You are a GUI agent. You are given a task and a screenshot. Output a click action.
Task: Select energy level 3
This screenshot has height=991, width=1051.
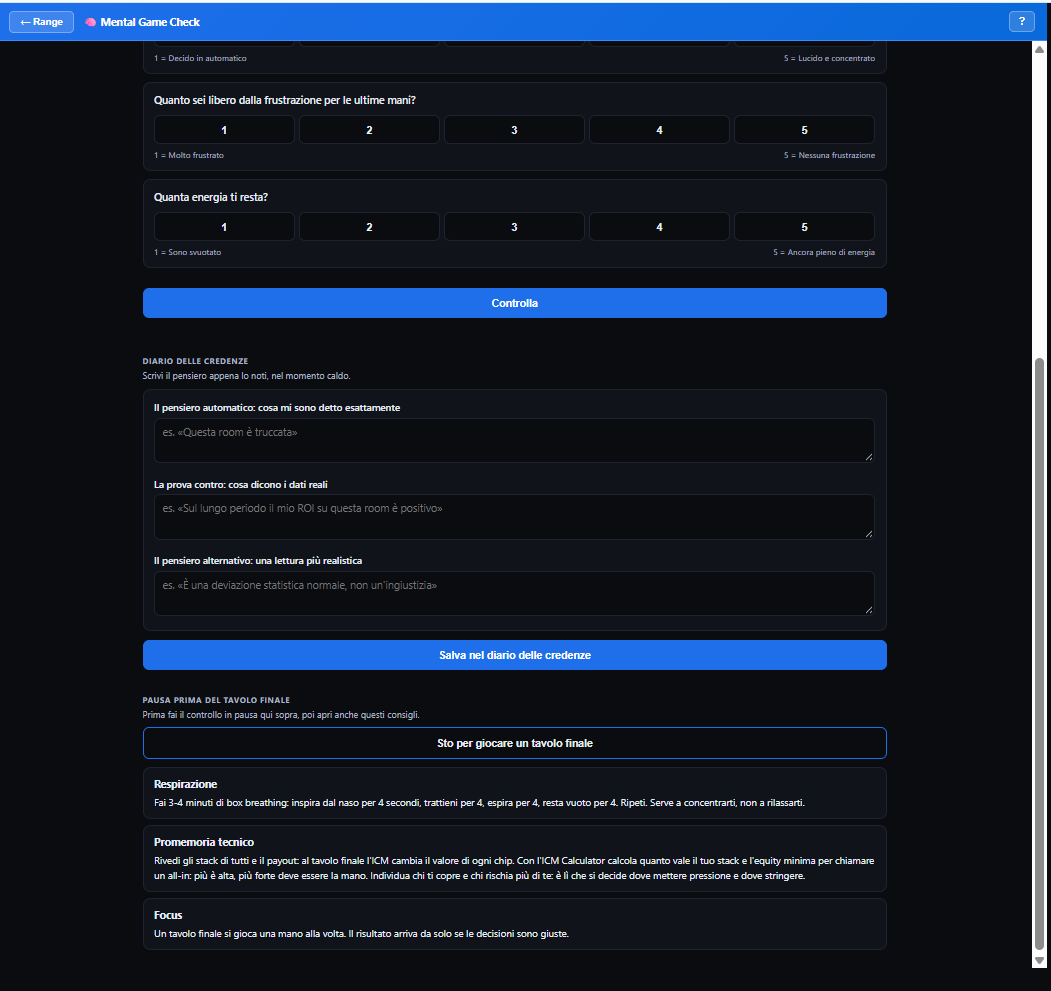(514, 227)
